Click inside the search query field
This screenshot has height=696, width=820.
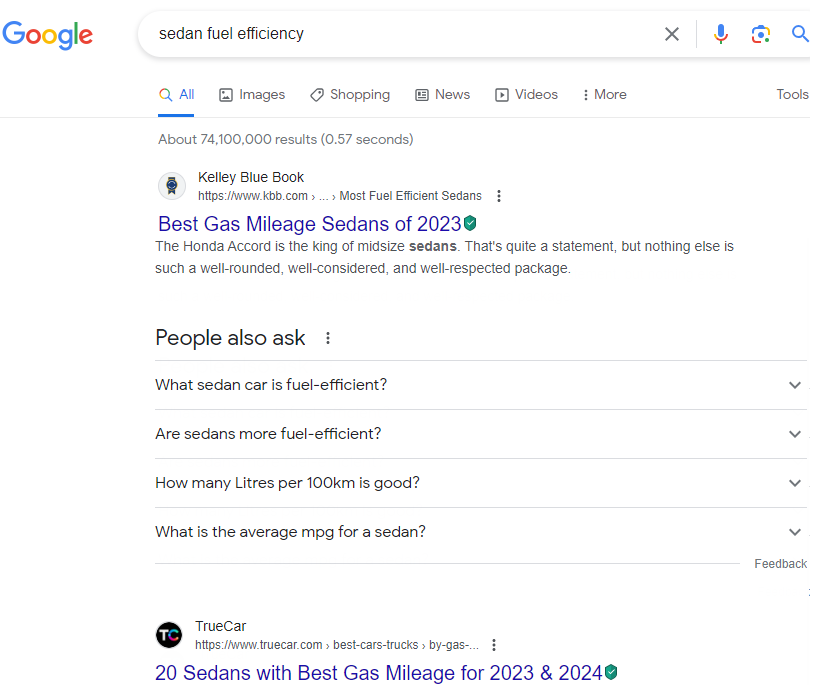coord(403,34)
